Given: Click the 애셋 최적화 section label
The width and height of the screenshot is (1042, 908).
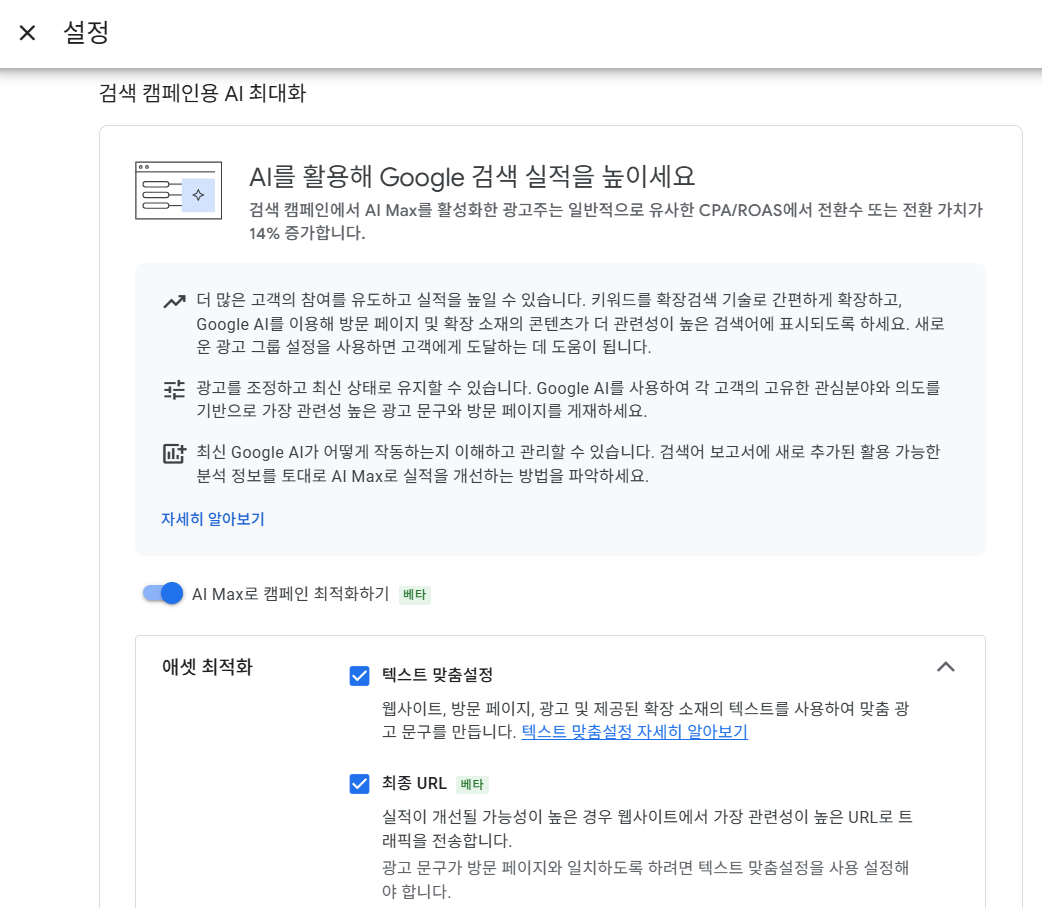Looking at the screenshot, I should 207,667.
